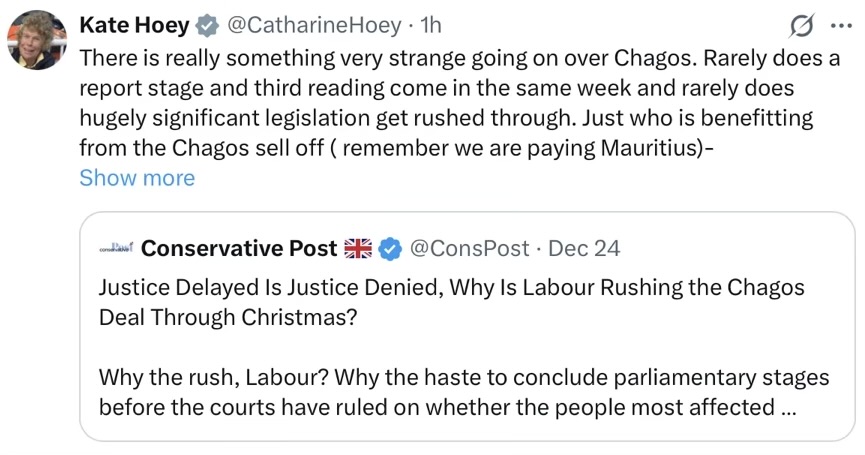Open the @ConsPost handle
865x455 pixels.
(x=472, y=248)
